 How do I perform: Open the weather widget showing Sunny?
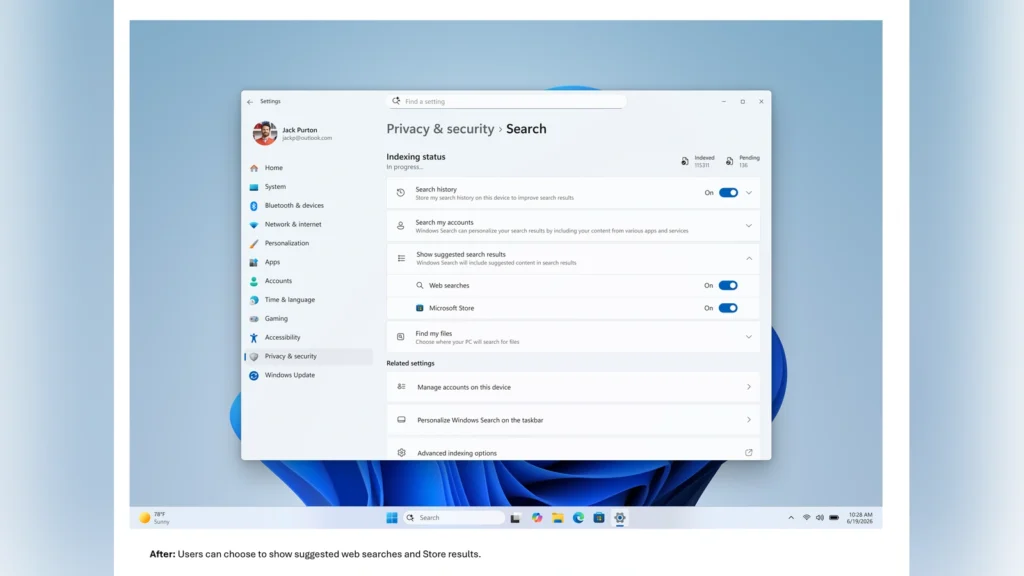[x=154, y=518]
